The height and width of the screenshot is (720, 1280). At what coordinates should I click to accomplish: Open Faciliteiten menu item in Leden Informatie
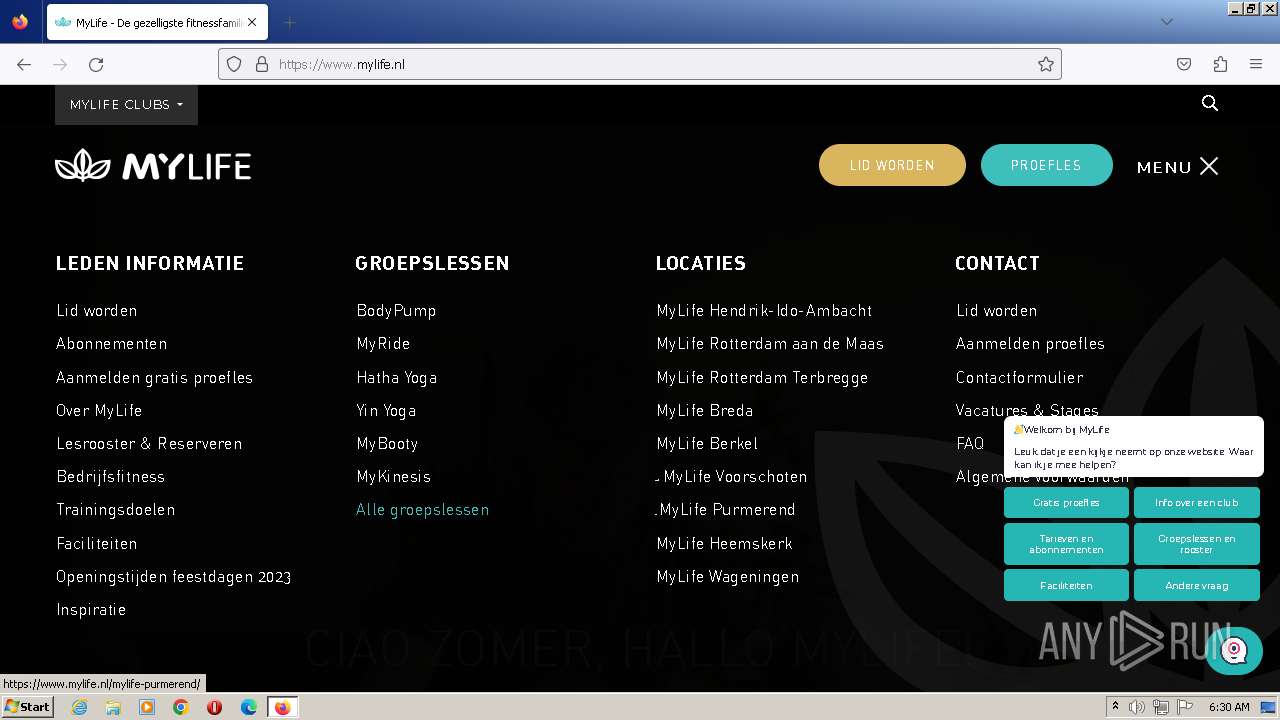click(x=97, y=543)
